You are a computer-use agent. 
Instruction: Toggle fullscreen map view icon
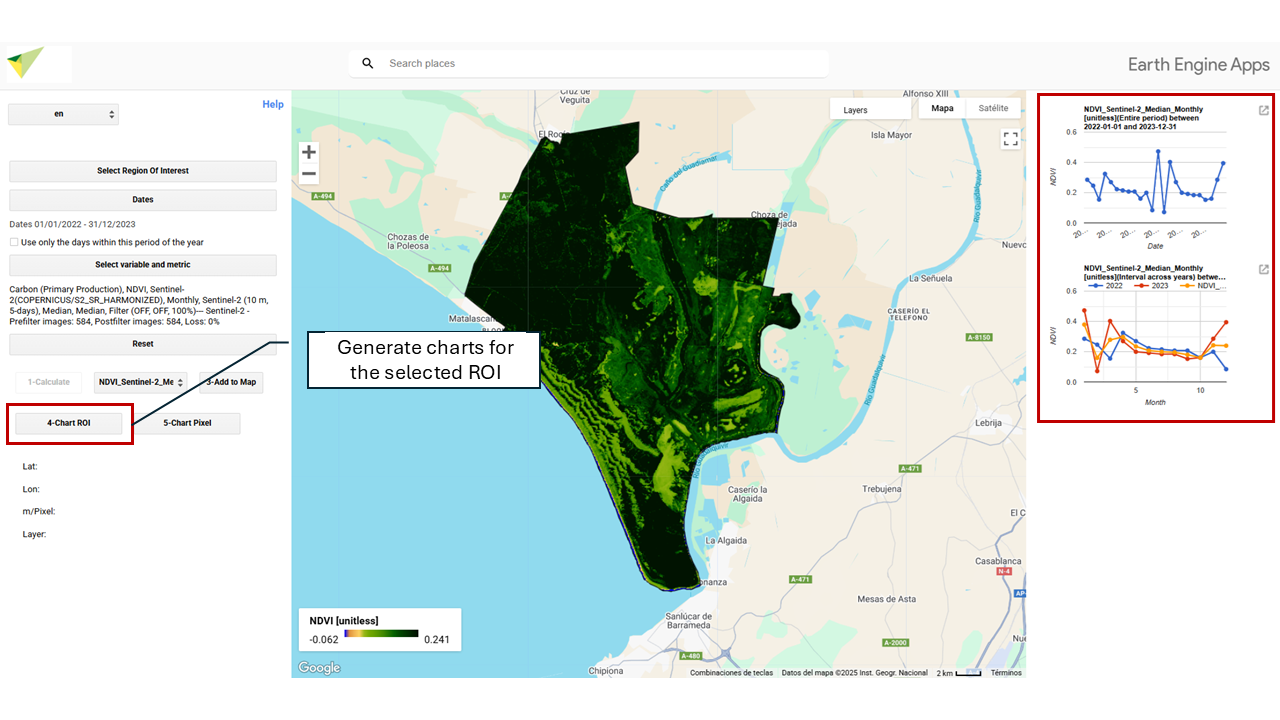[x=1010, y=139]
